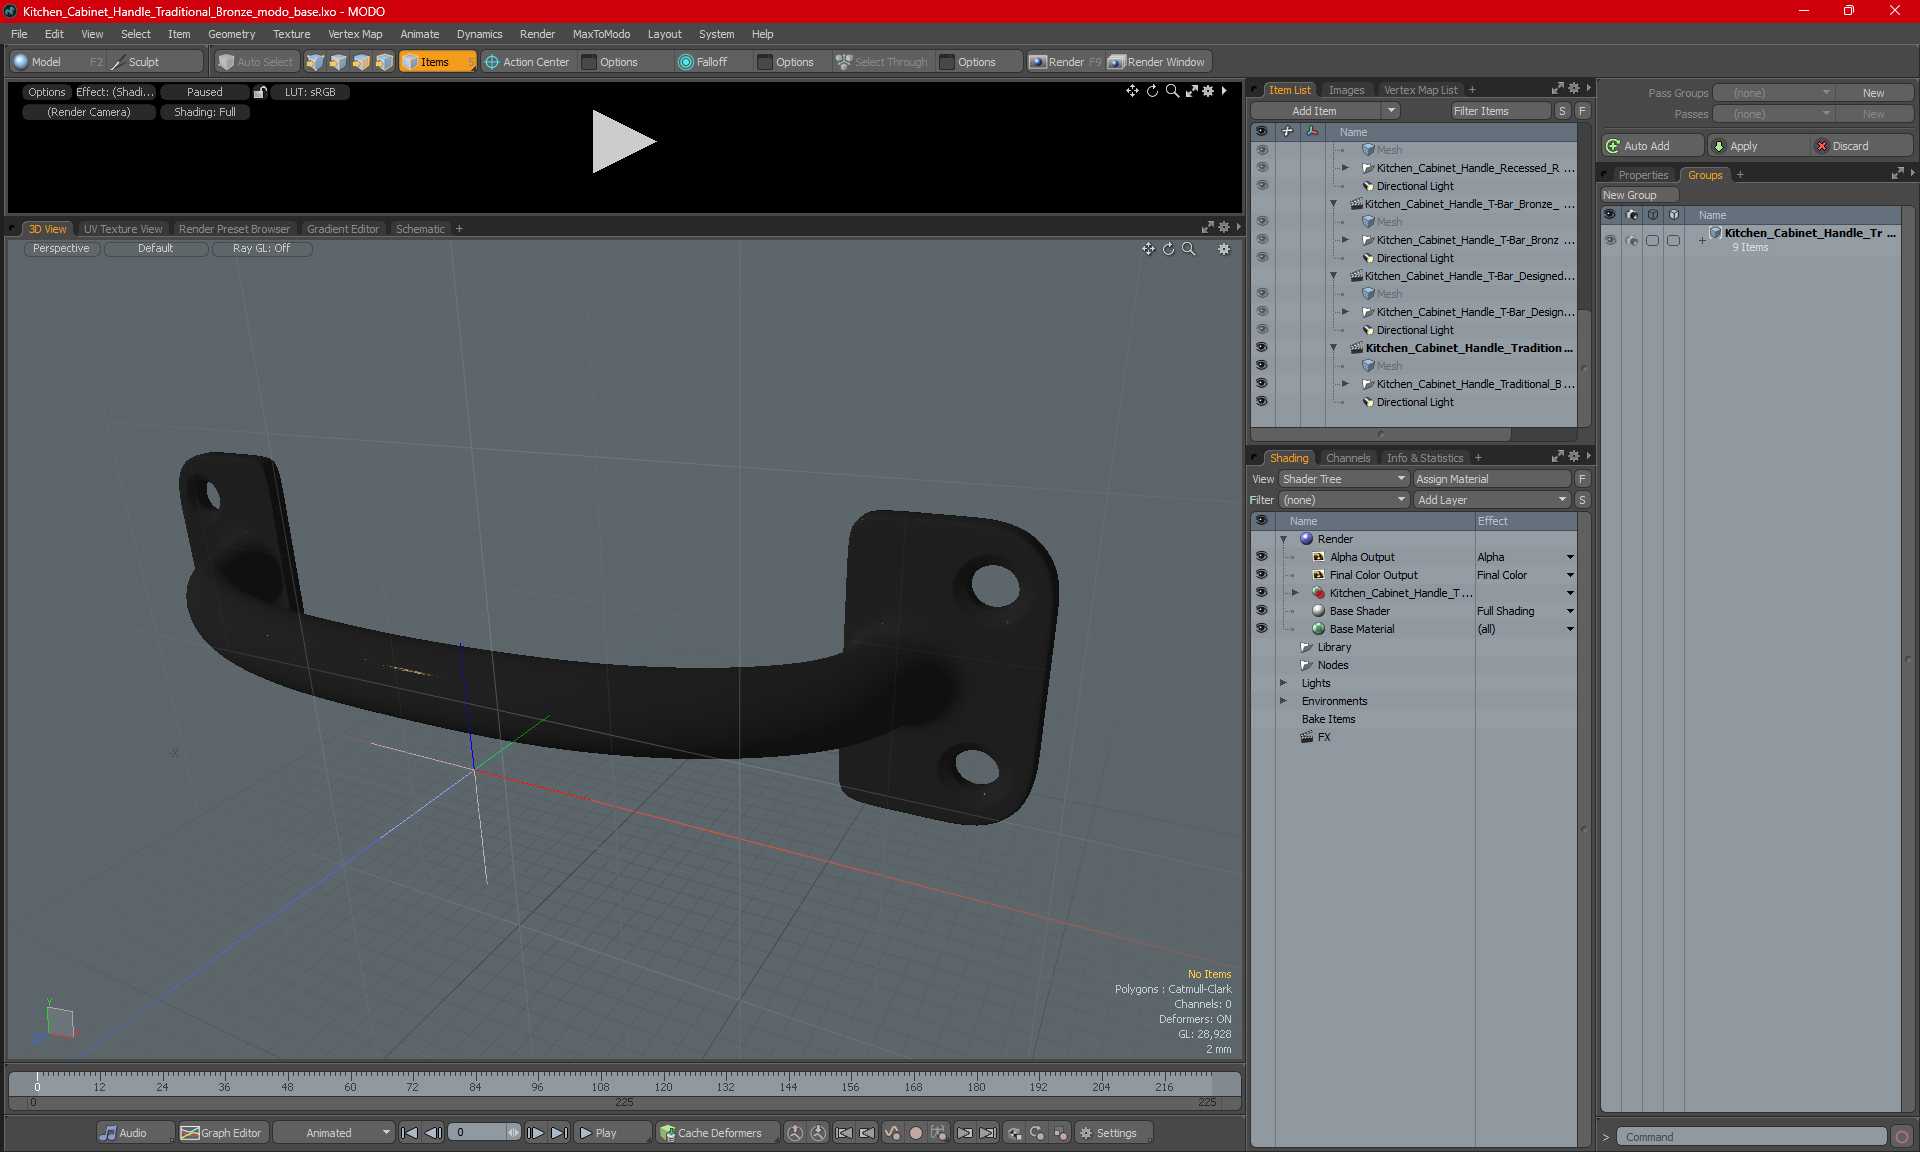Image resolution: width=1920 pixels, height=1152 pixels.
Task: Click 3D viewport pan/move icon
Action: [1148, 249]
